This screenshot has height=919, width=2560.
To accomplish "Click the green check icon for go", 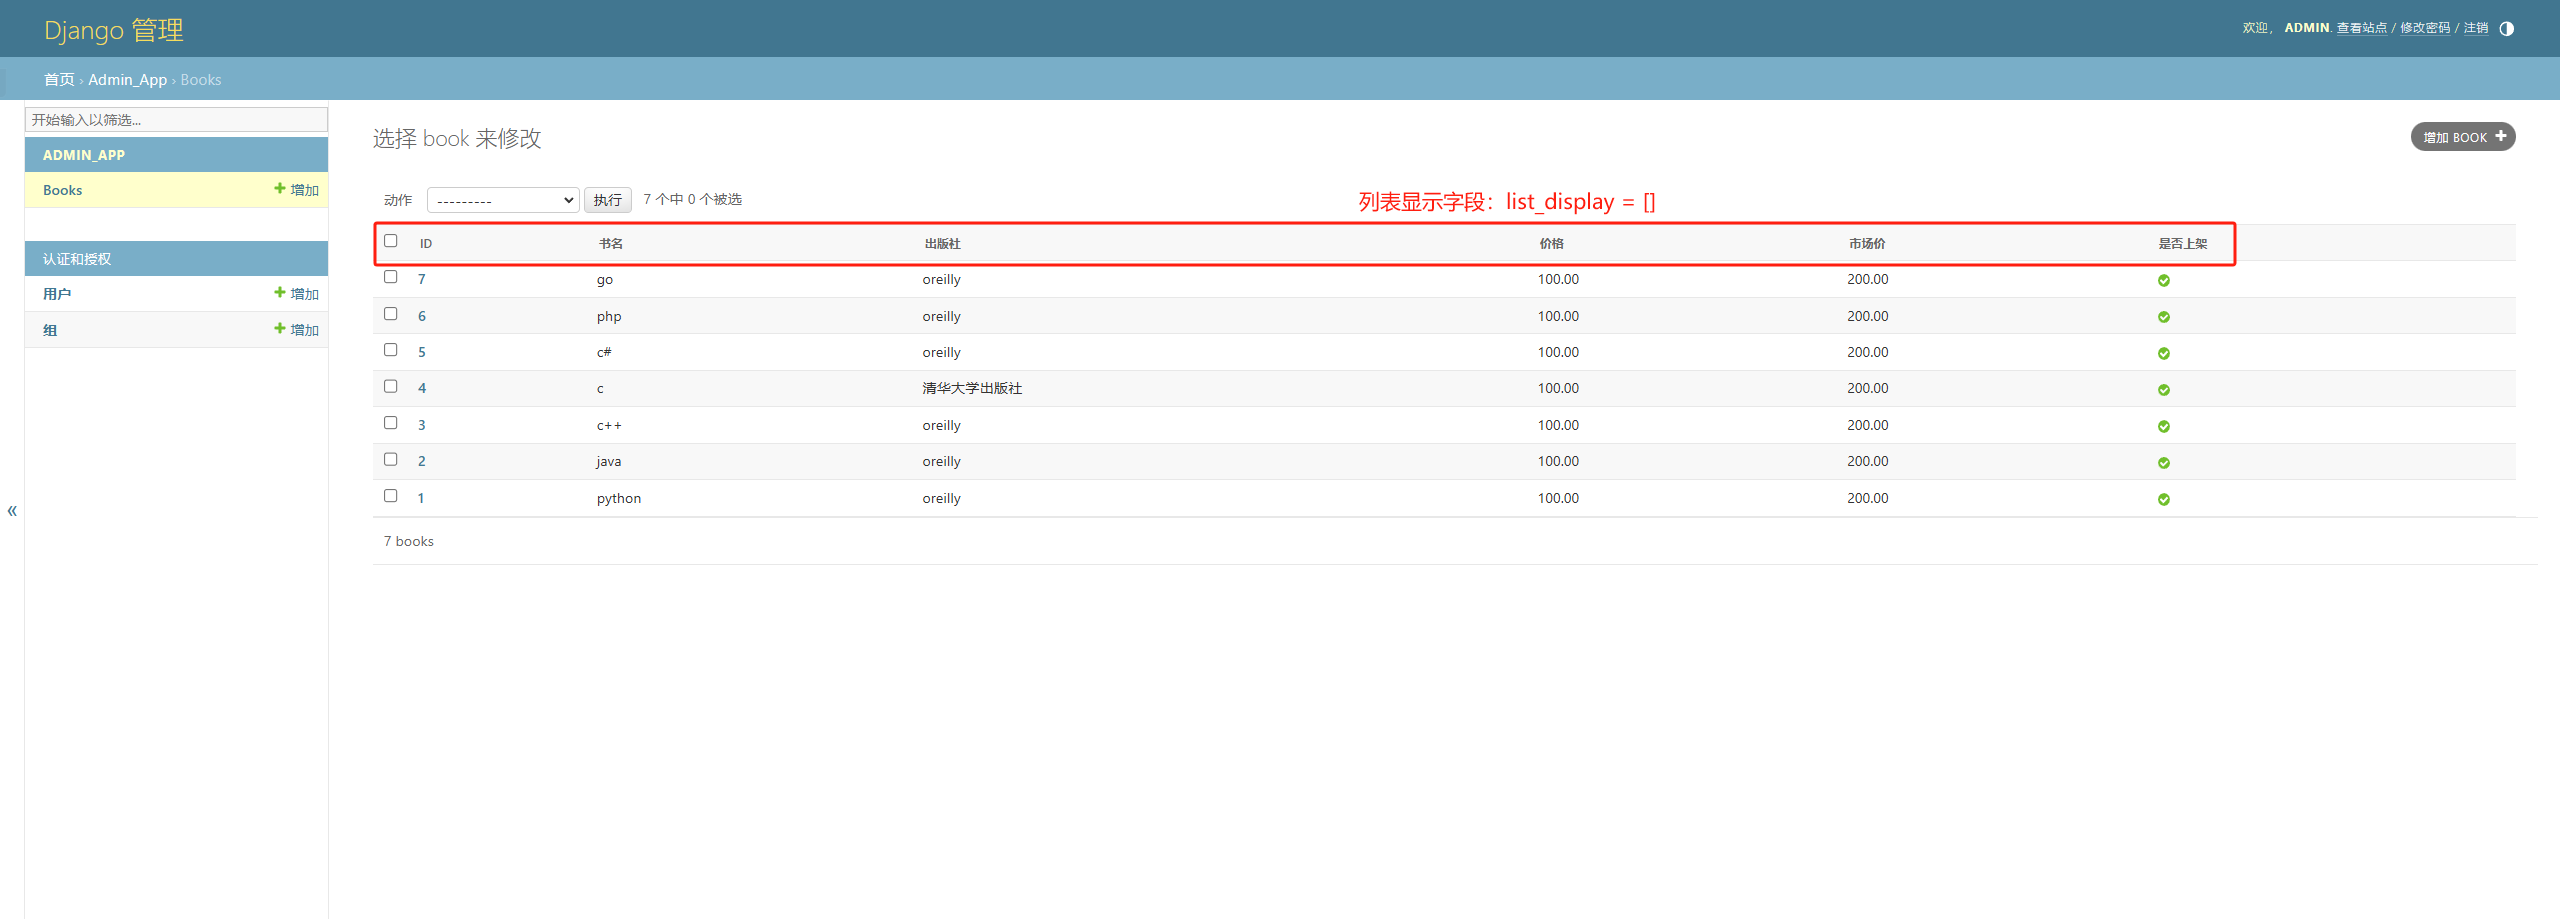I will pos(2163,280).
